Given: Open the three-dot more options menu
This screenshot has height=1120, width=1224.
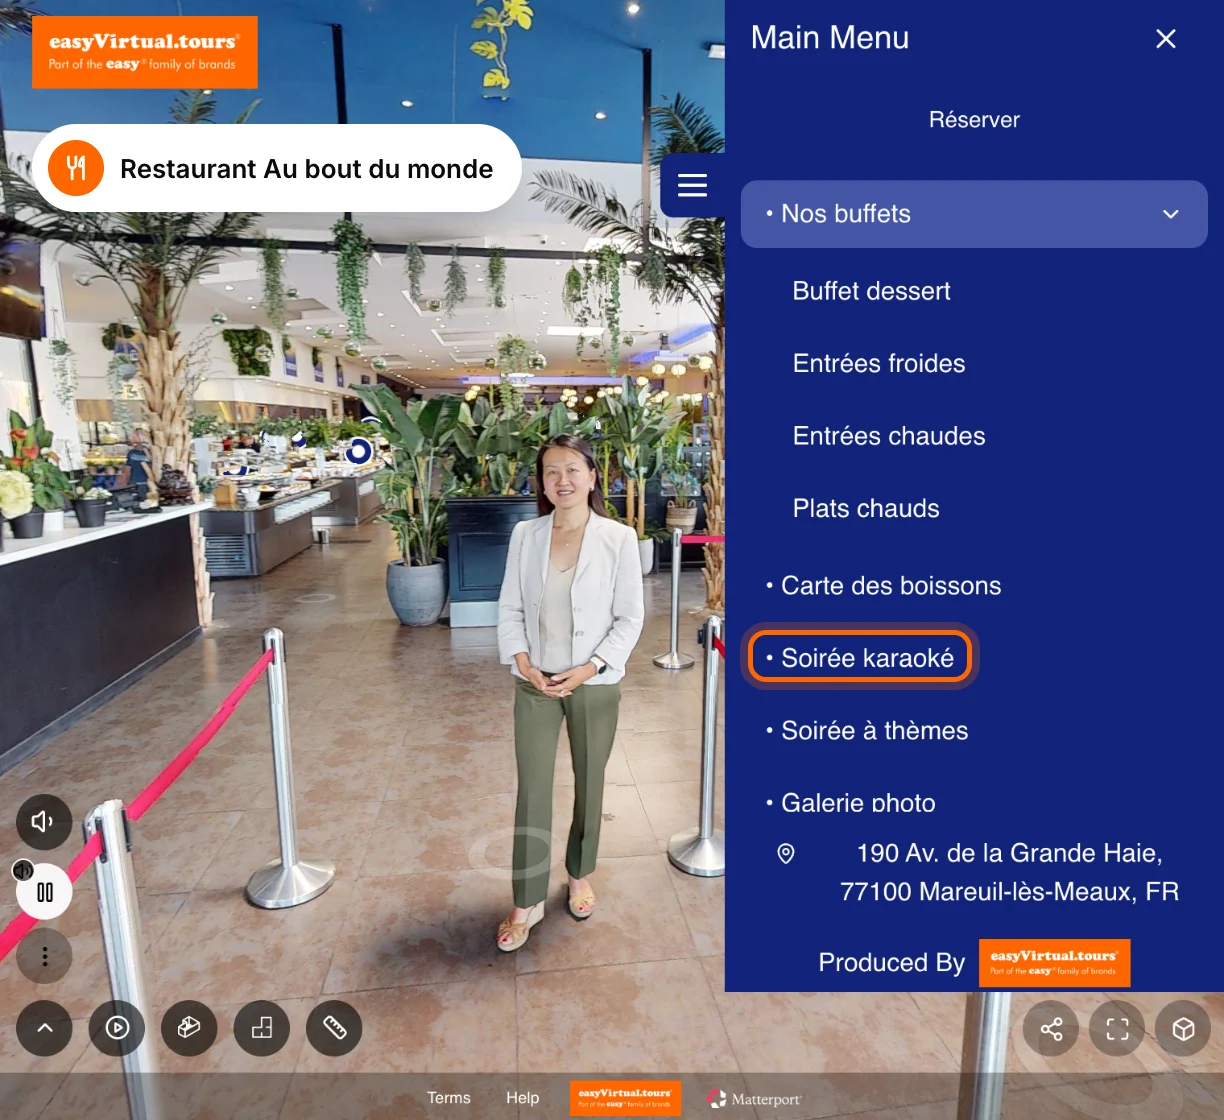Looking at the screenshot, I should (x=44, y=957).
